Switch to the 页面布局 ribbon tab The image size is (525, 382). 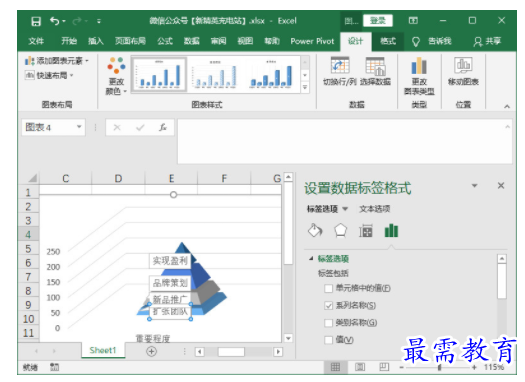pos(130,41)
